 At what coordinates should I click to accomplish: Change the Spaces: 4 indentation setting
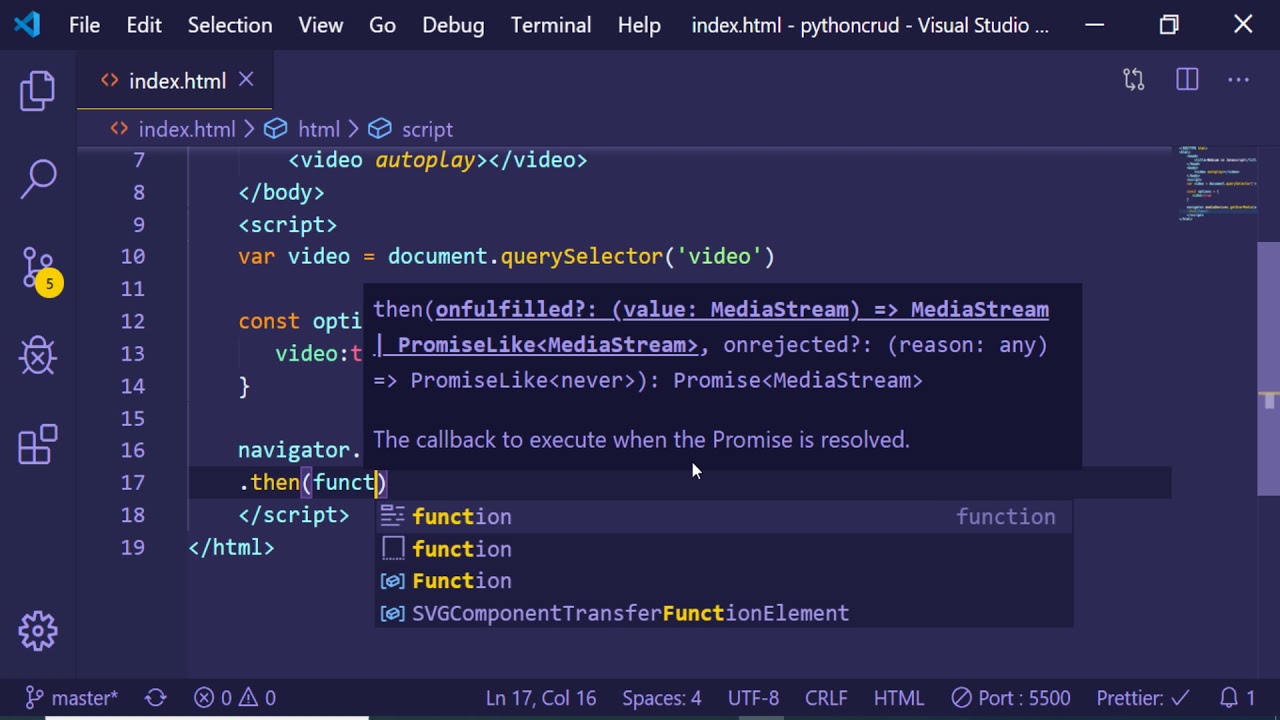[x=661, y=698]
